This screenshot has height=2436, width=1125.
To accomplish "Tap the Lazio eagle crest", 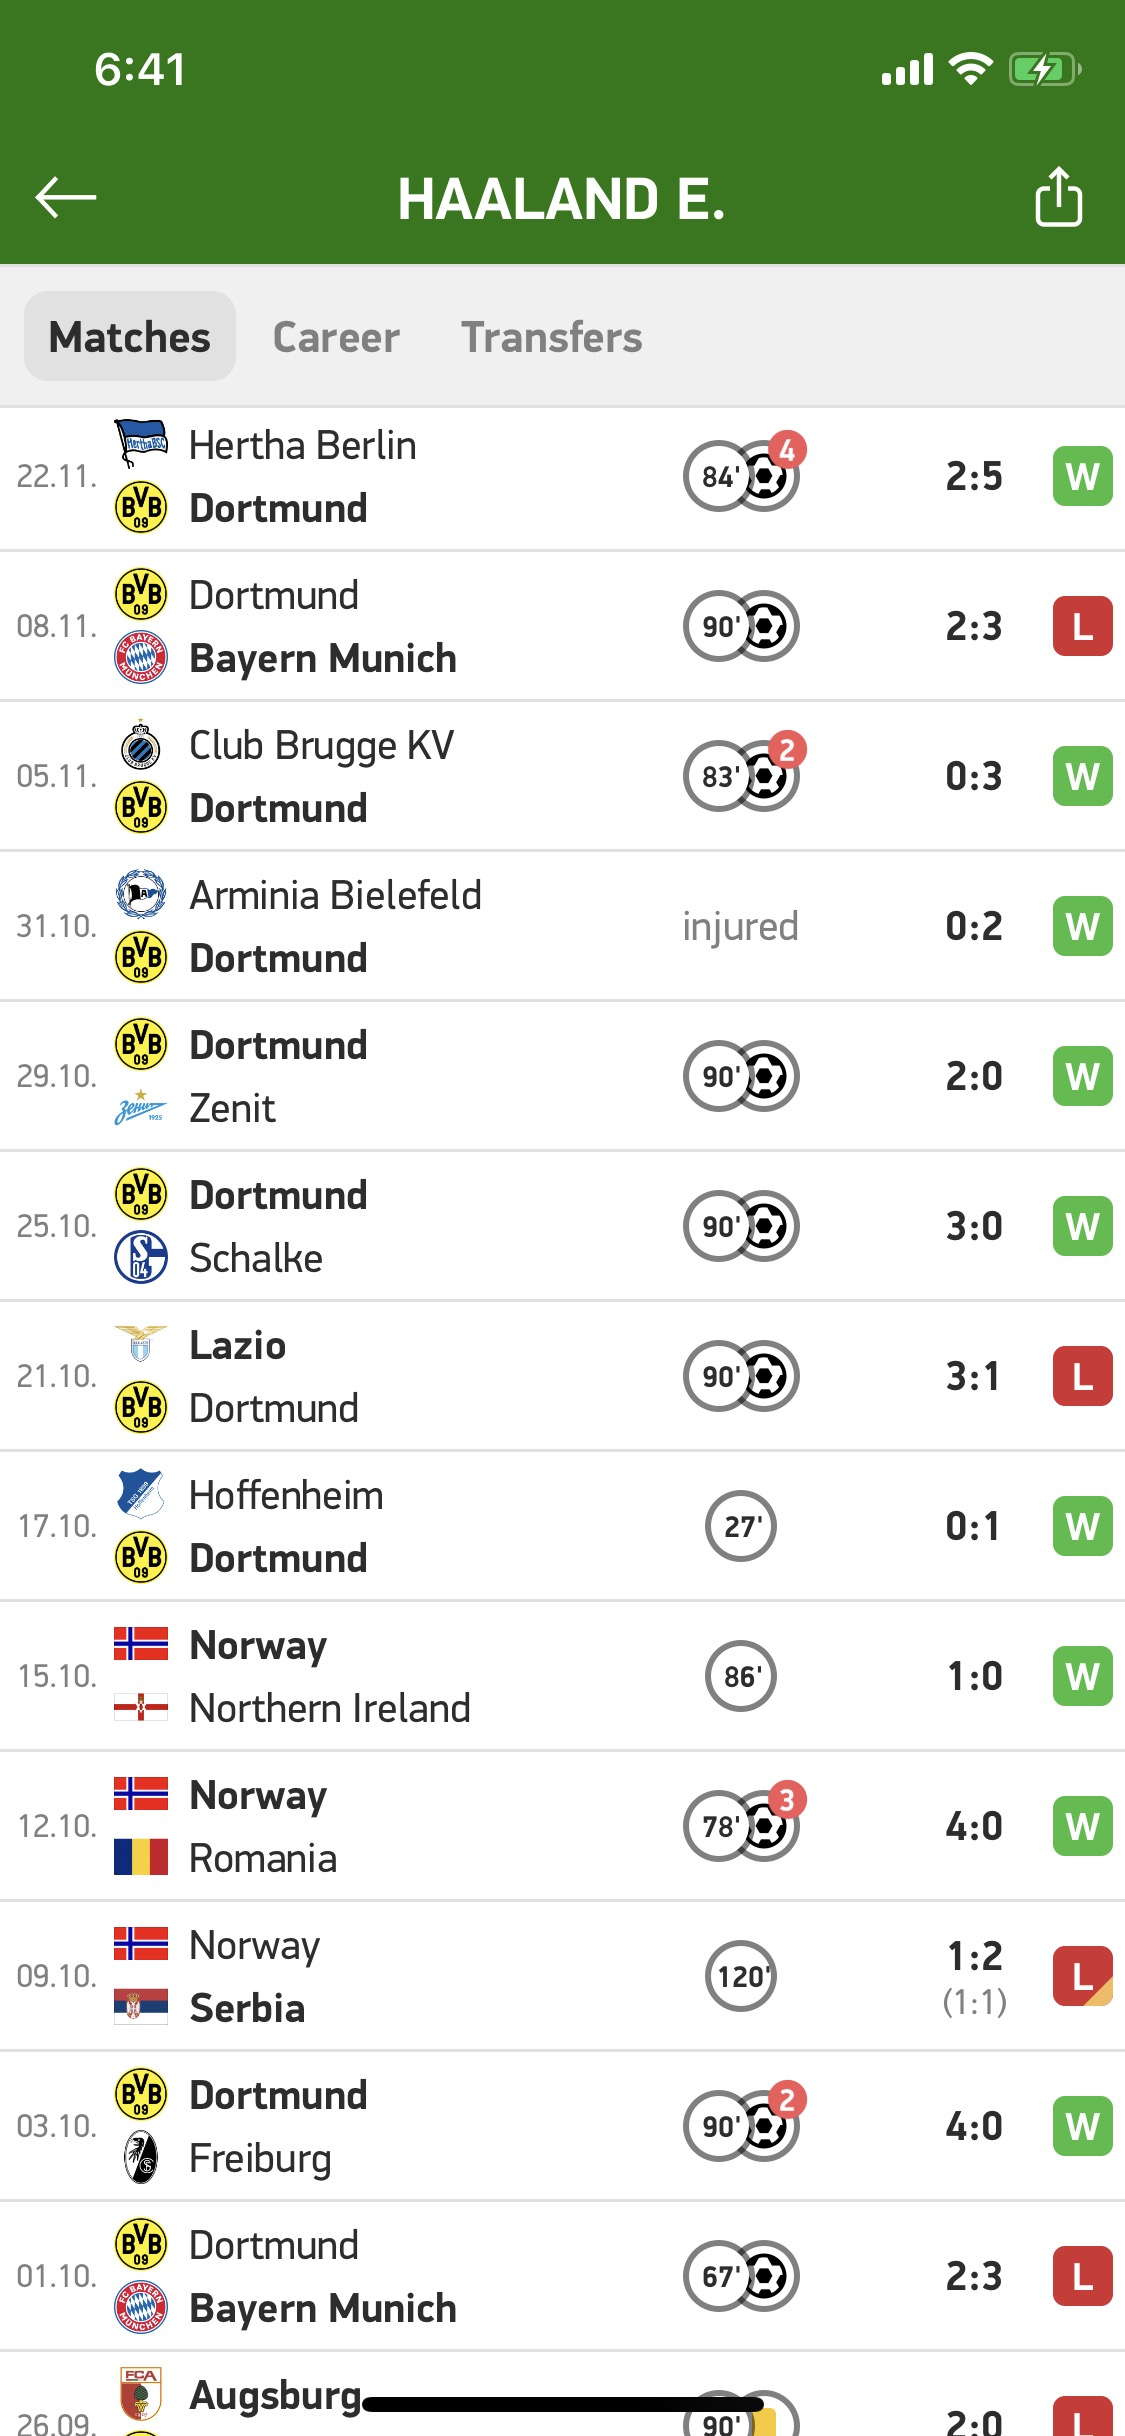I will coord(141,1344).
